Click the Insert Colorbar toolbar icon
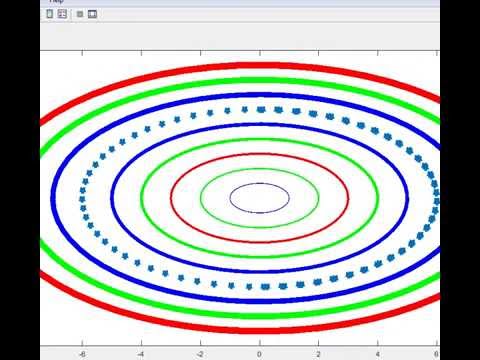 point(50,14)
